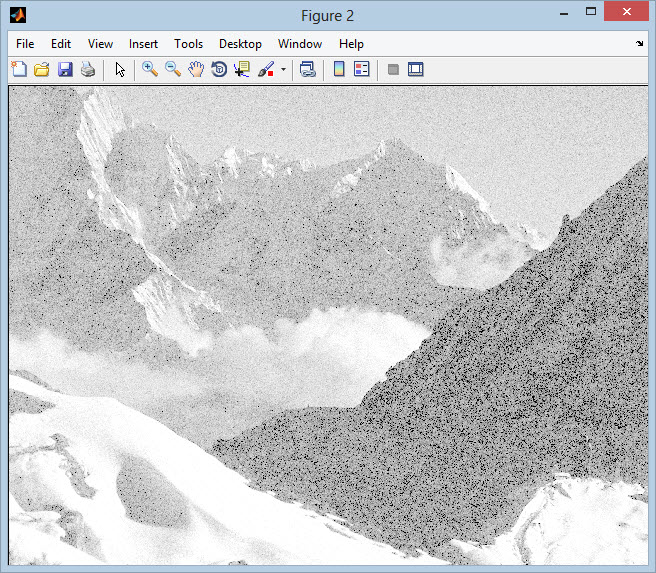Maximize the Figure 2 window
The height and width of the screenshot is (573, 656).
[x=591, y=12]
